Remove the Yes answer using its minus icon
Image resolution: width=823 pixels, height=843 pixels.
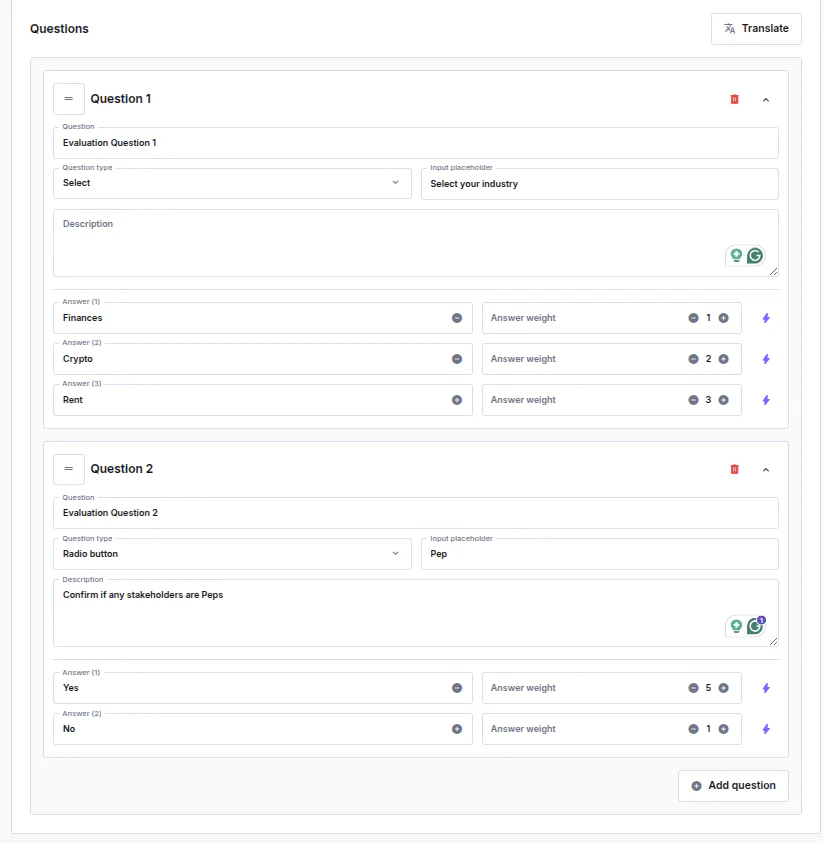coord(458,688)
